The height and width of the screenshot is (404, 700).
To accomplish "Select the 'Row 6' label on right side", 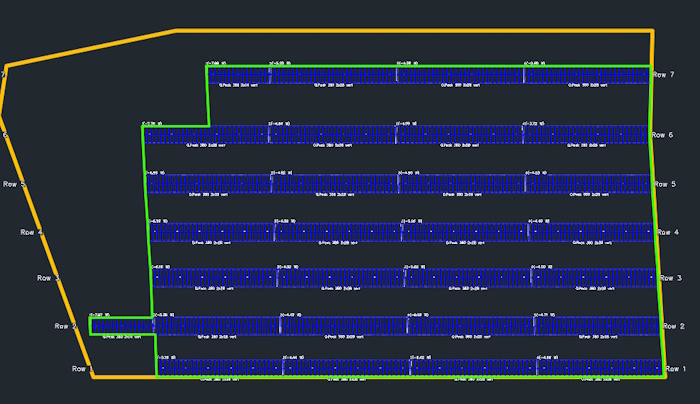I will (x=663, y=135).
